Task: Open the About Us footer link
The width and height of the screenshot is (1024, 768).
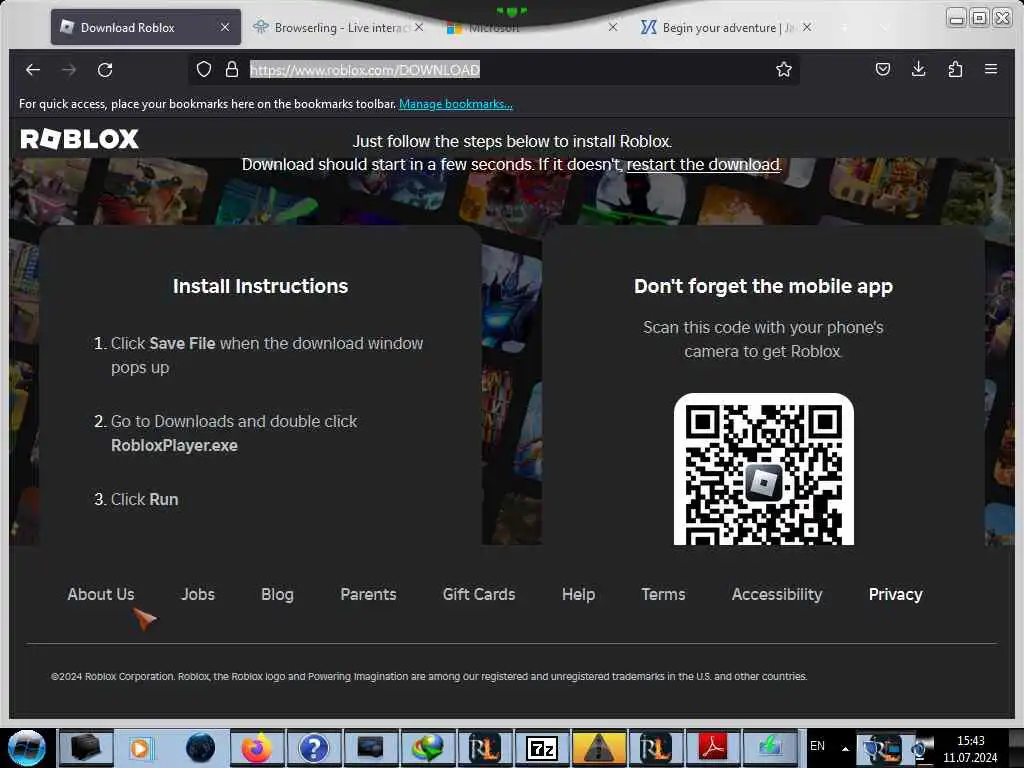Action: (x=101, y=594)
